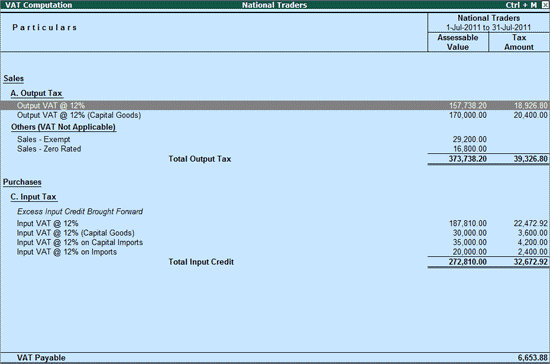Viewport: 550px width, 364px height.
Task: Click the Ctrl + M label in title bar
Action: [521, 5]
